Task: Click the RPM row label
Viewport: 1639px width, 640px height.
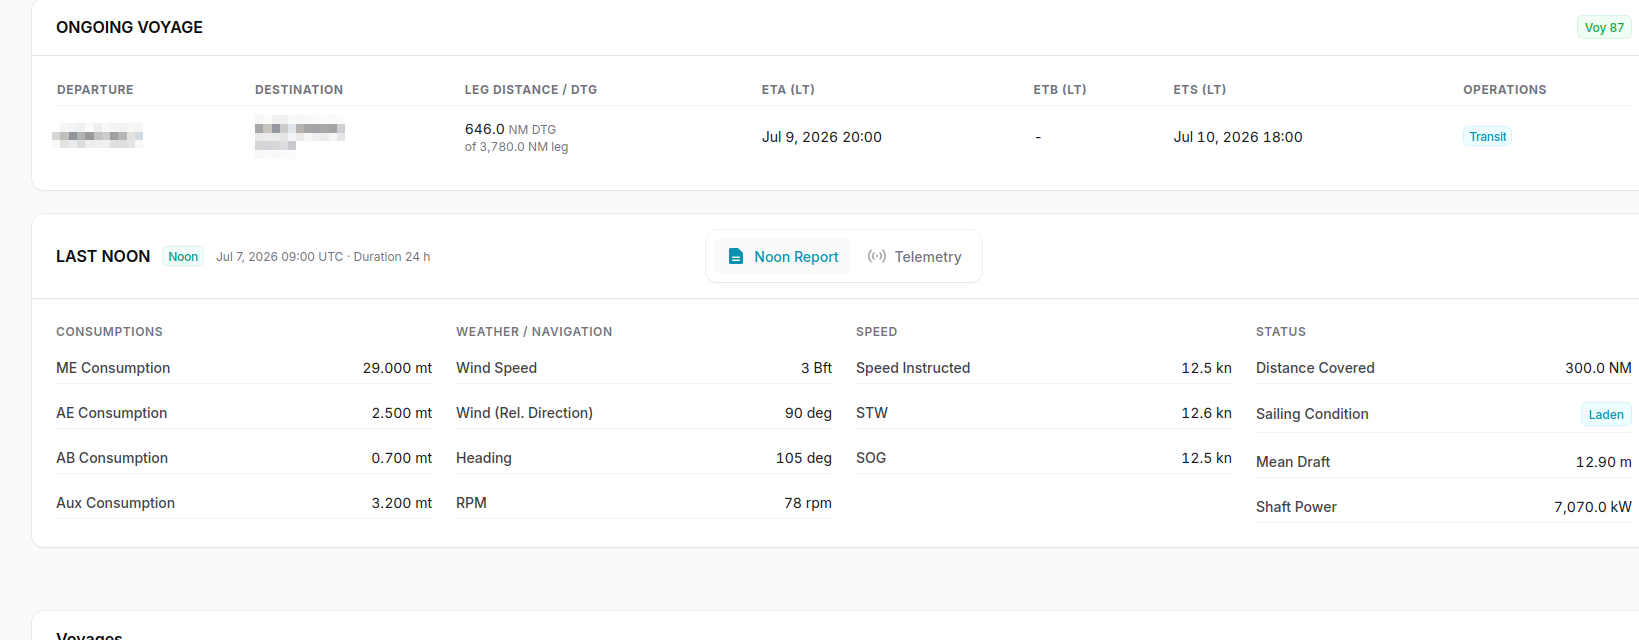Action: [x=471, y=503]
